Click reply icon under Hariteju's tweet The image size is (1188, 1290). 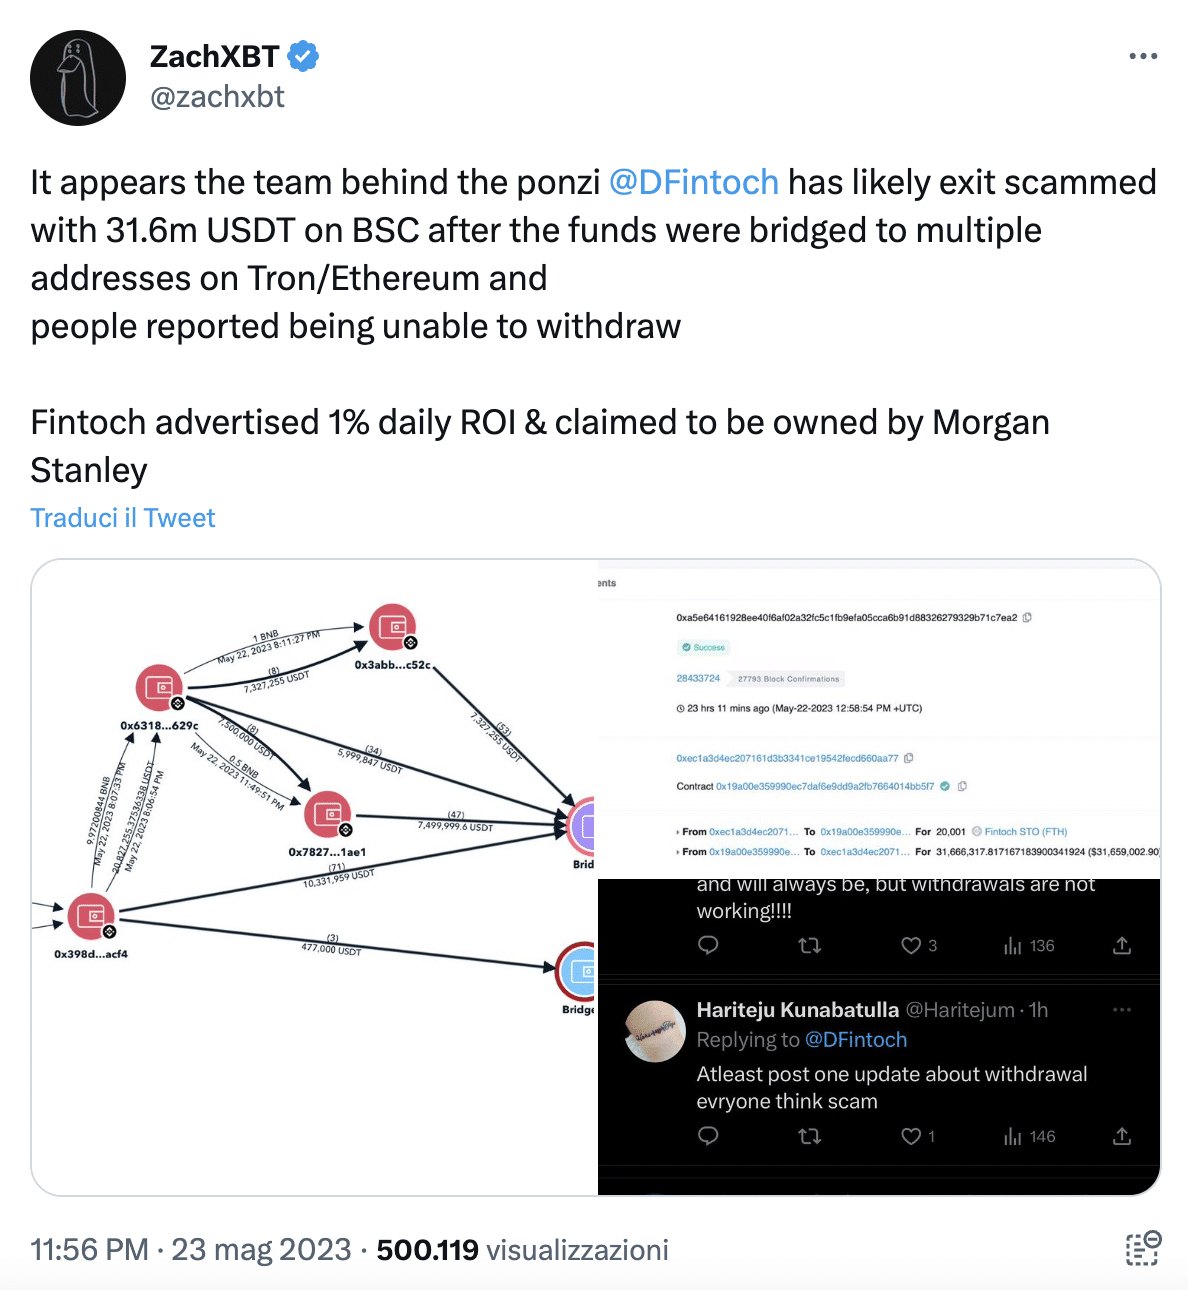click(x=708, y=1136)
